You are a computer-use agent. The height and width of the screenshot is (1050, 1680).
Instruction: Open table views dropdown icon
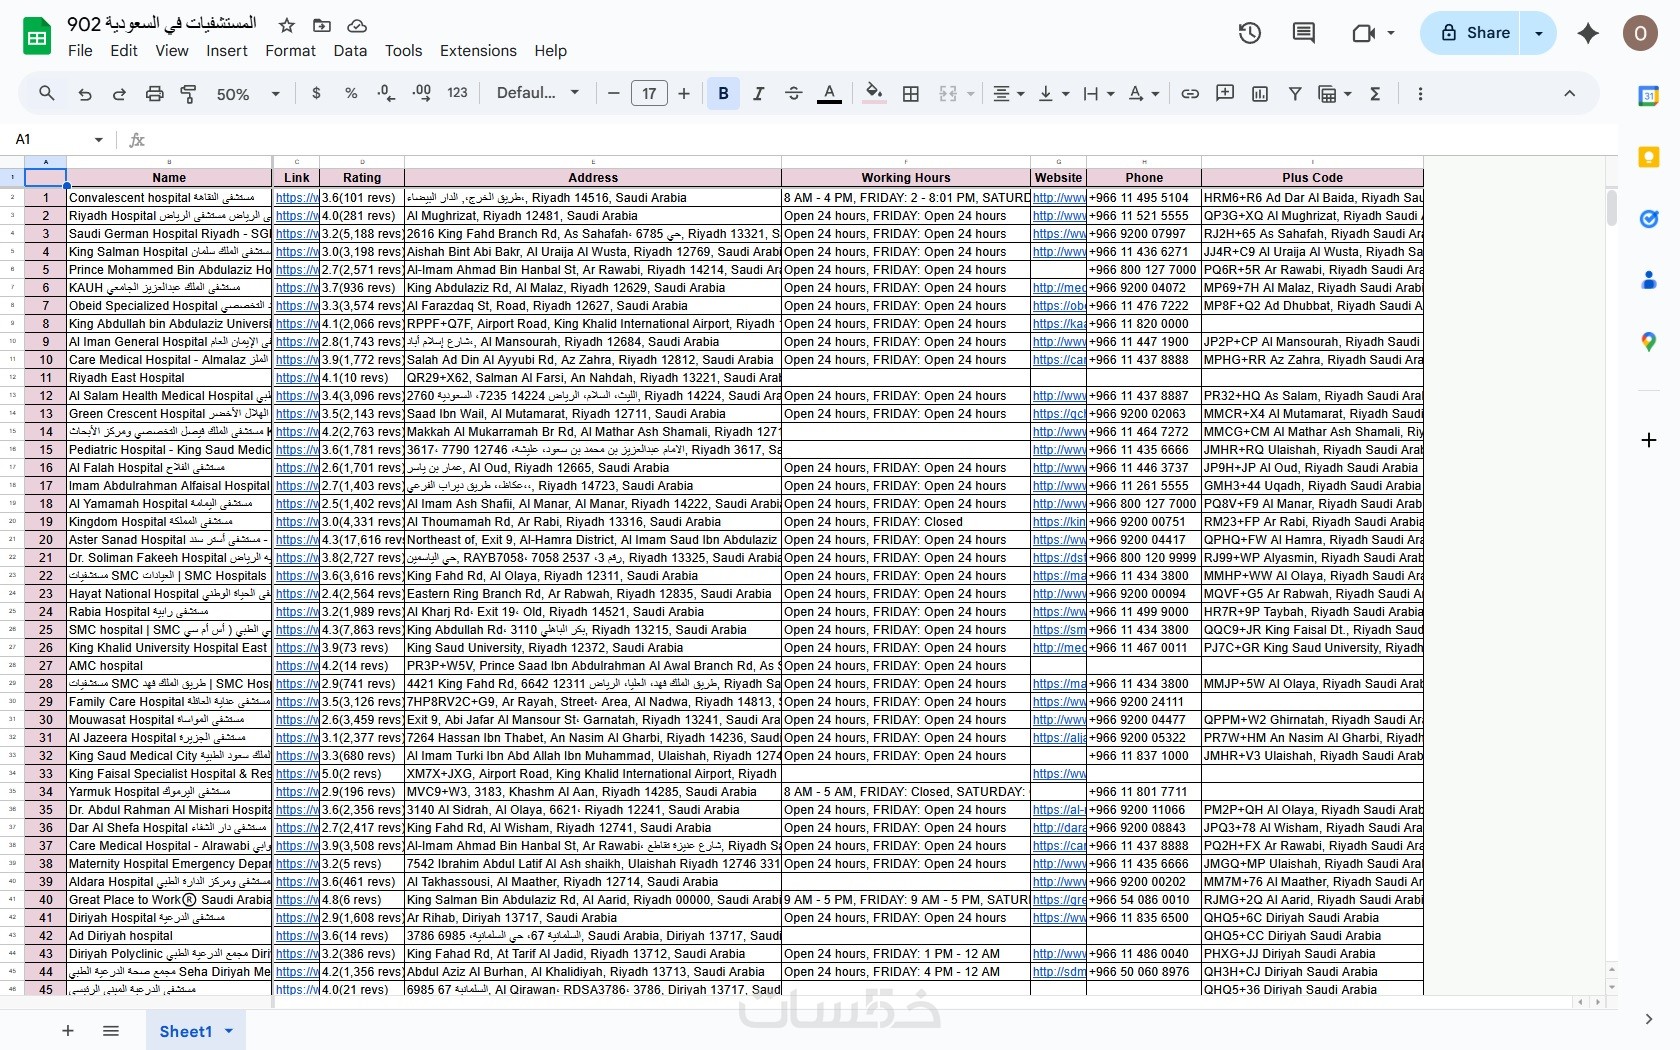pyautogui.click(x=1335, y=93)
